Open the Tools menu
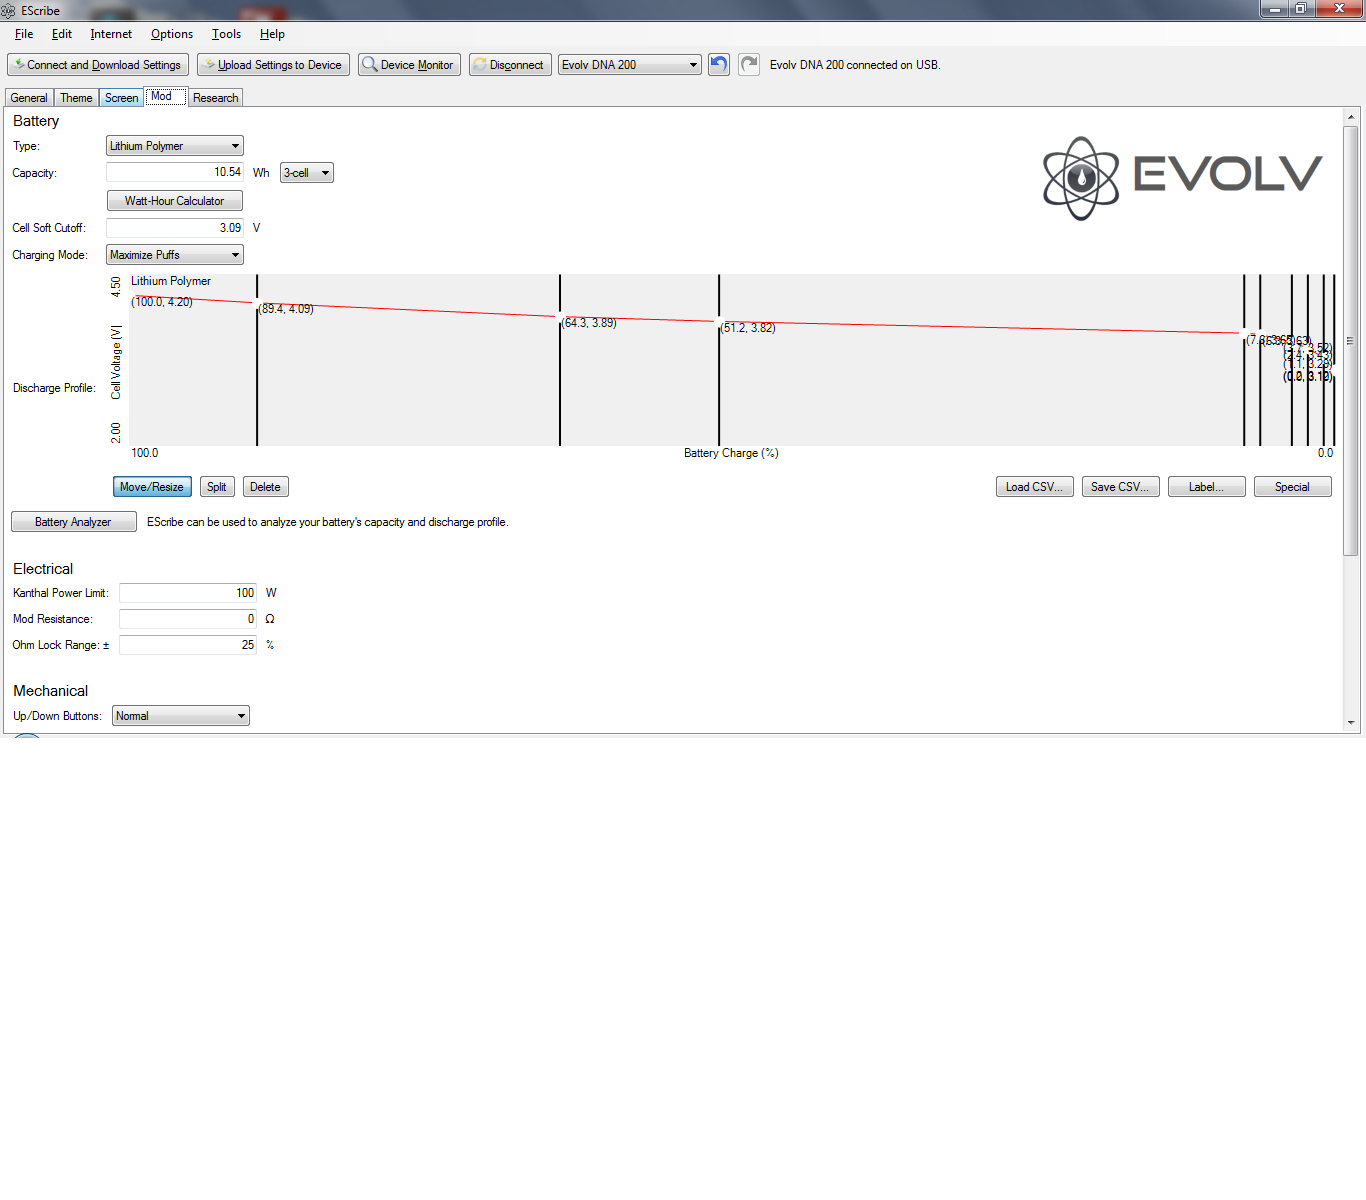 pos(226,34)
